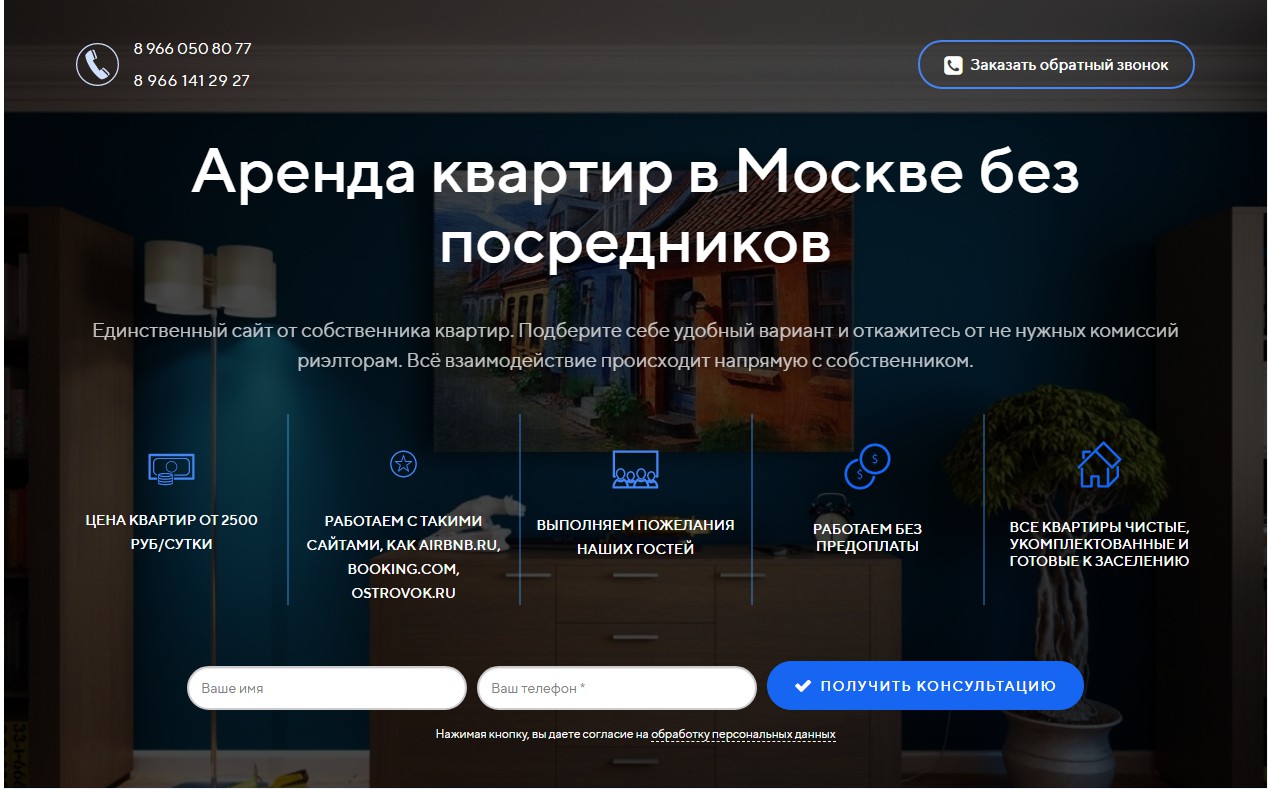Click text ЦЕНА КВАРТИР ОТ 2500 РУБ/СУТКИ

(x=171, y=532)
